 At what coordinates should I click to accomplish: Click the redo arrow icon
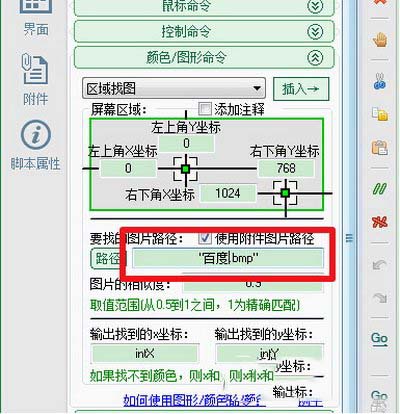(x=379, y=297)
